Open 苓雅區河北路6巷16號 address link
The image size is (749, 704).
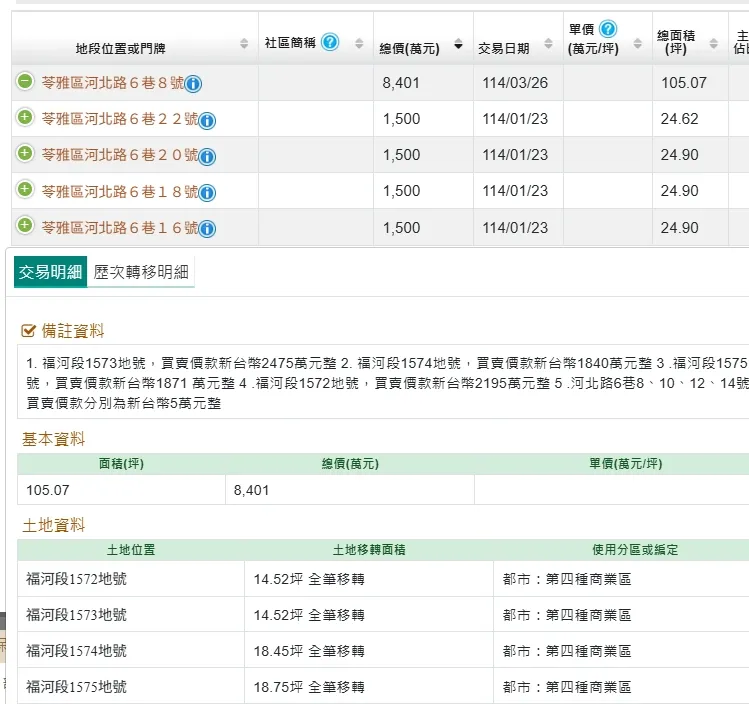tap(119, 228)
